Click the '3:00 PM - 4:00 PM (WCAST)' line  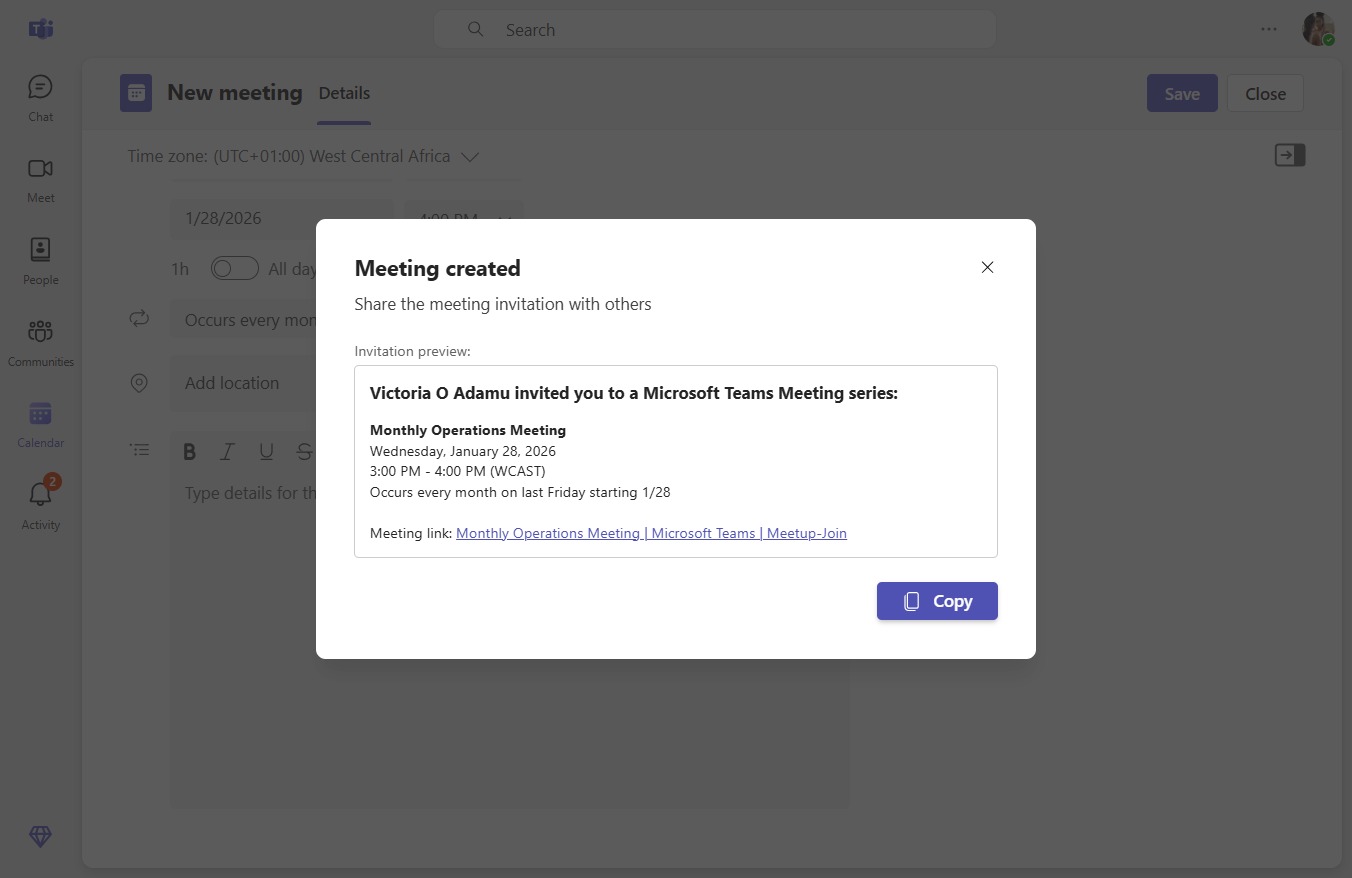point(458,471)
